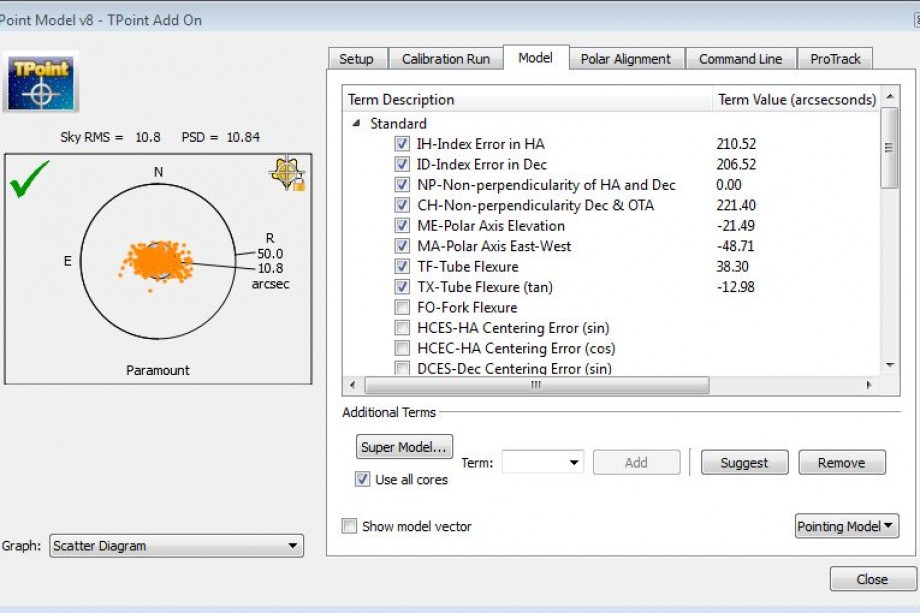Click the value -48.71 for MA term

coord(735,246)
